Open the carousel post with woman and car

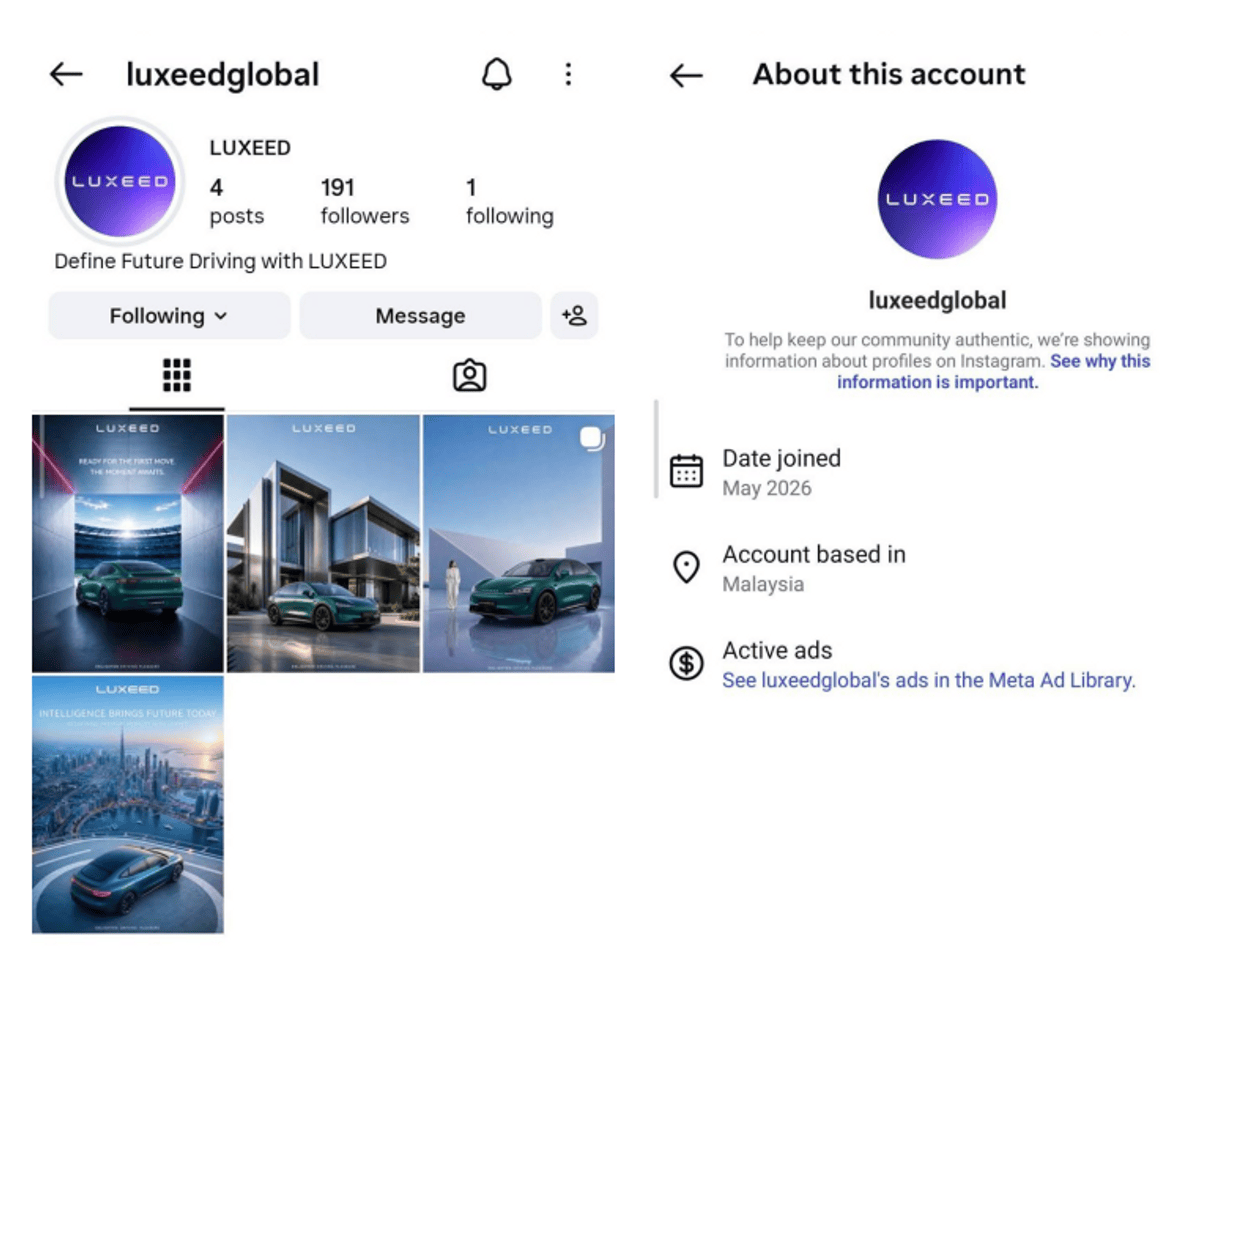(519, 543)
